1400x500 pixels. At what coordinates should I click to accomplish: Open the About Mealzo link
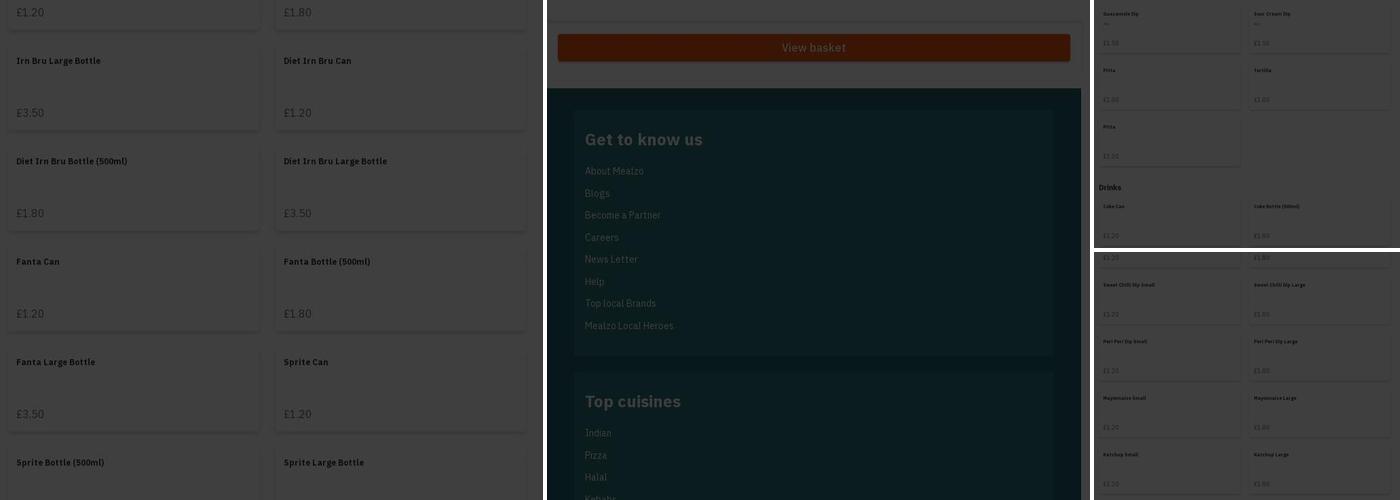pos(614,171)
